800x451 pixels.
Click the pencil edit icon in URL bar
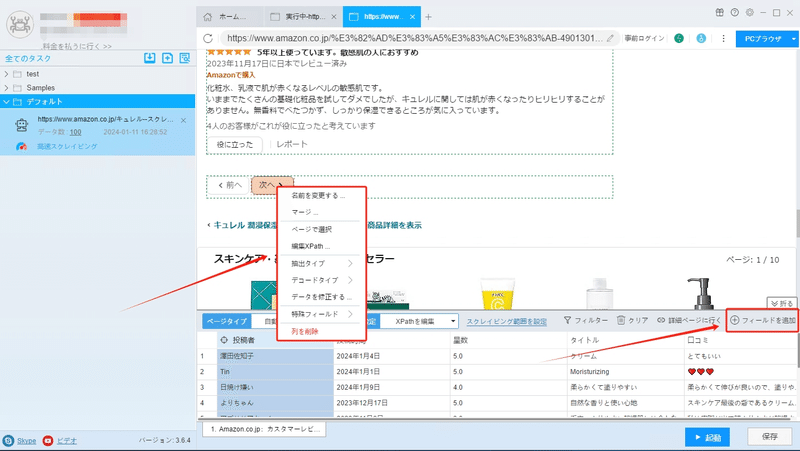pyautogui.click(x=610, y=38)
